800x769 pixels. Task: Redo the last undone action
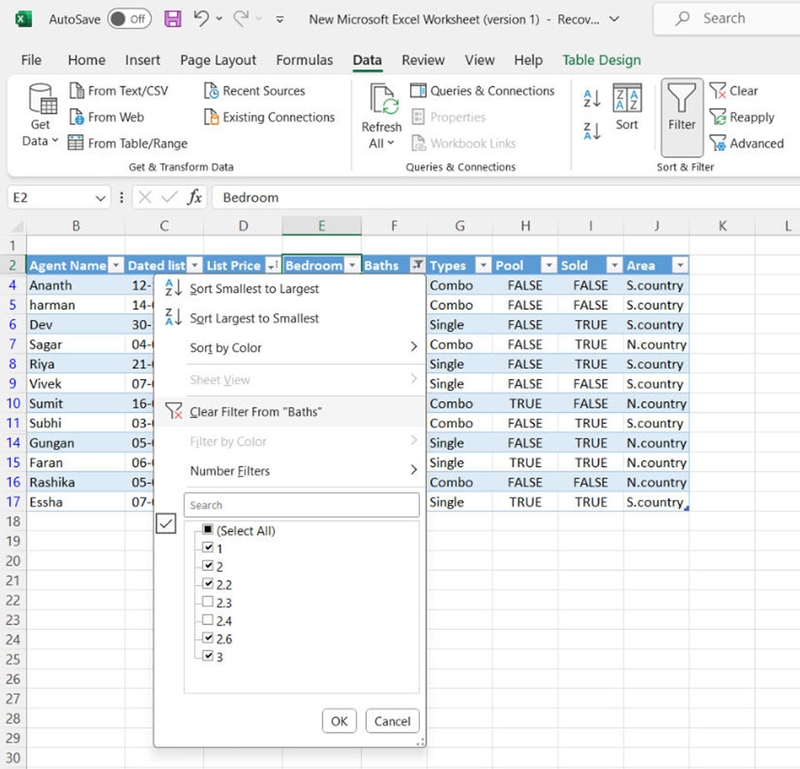(x=241, y=19)
